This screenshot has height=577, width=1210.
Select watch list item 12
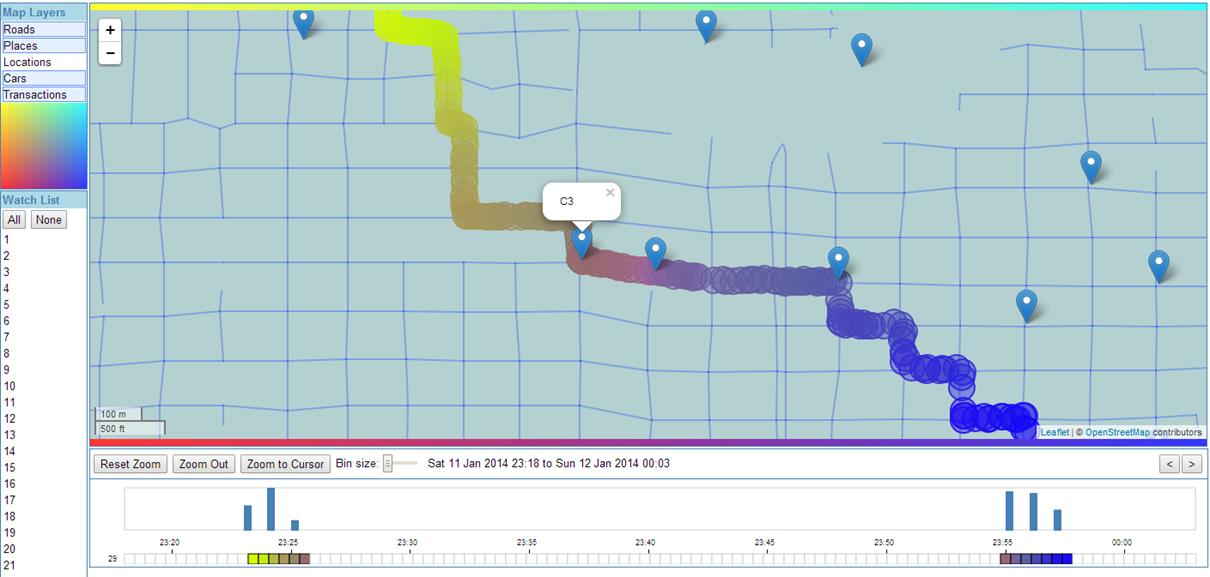click(10, 419)
